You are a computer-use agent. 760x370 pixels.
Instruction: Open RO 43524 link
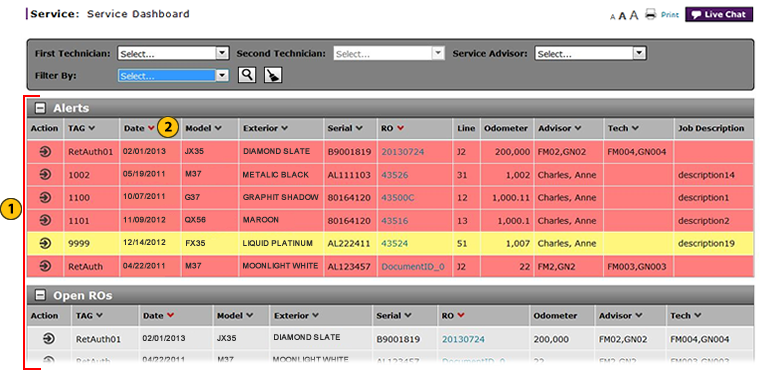pyautogui.click(x=395, y=243)
